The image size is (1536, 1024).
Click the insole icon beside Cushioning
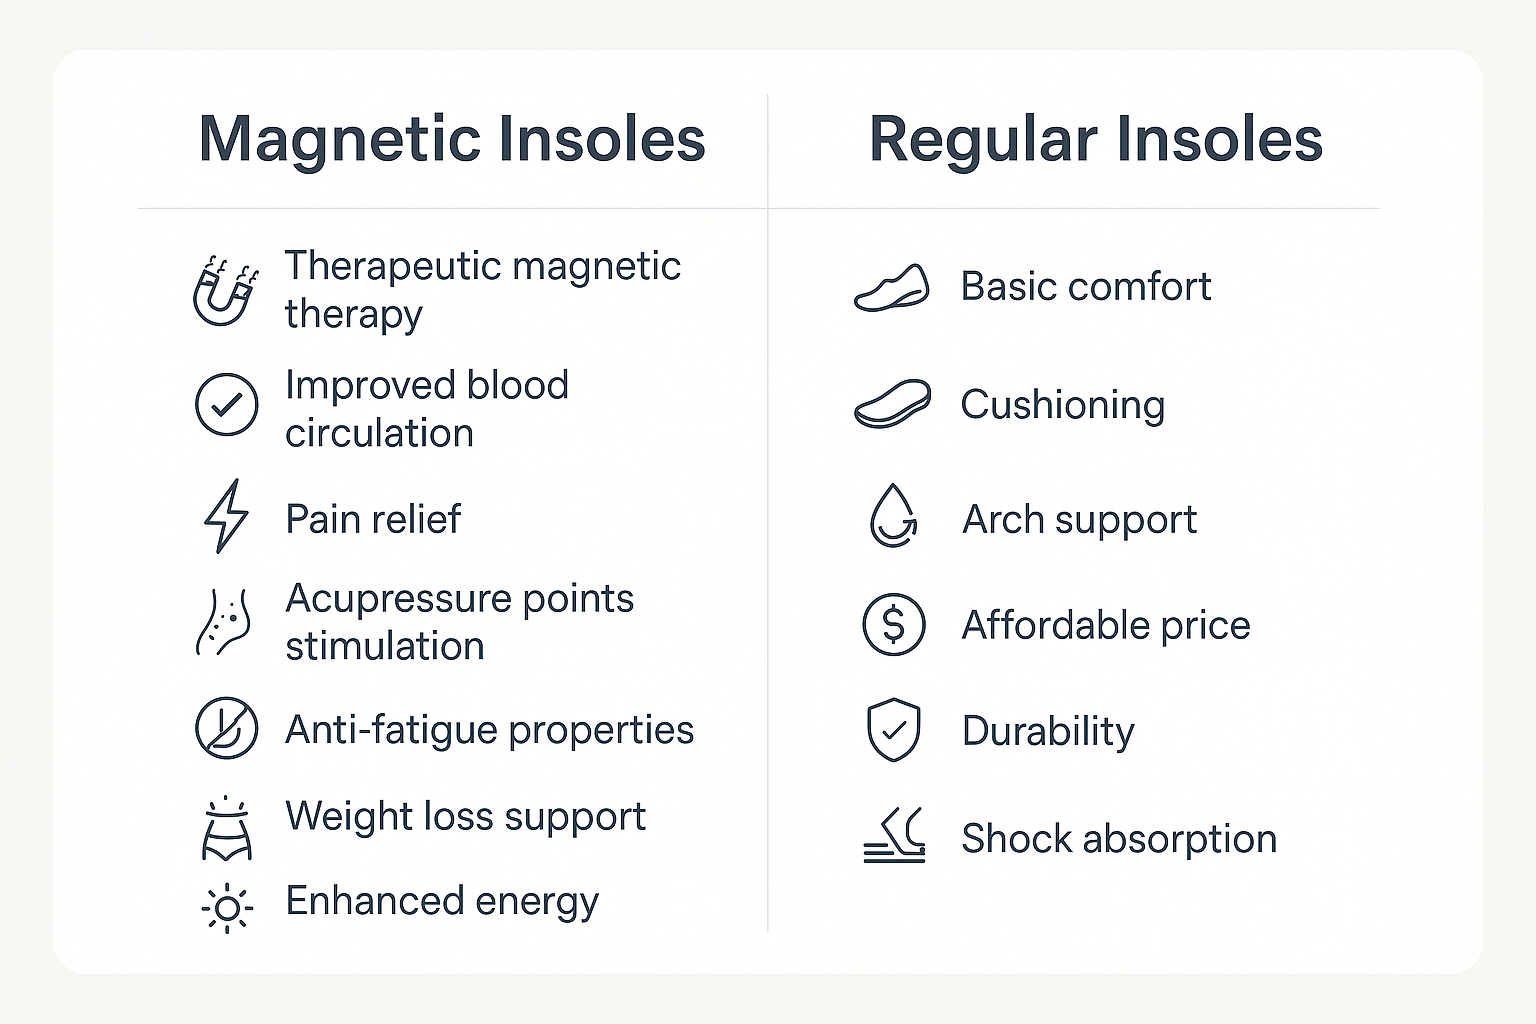tap(893, 404)
